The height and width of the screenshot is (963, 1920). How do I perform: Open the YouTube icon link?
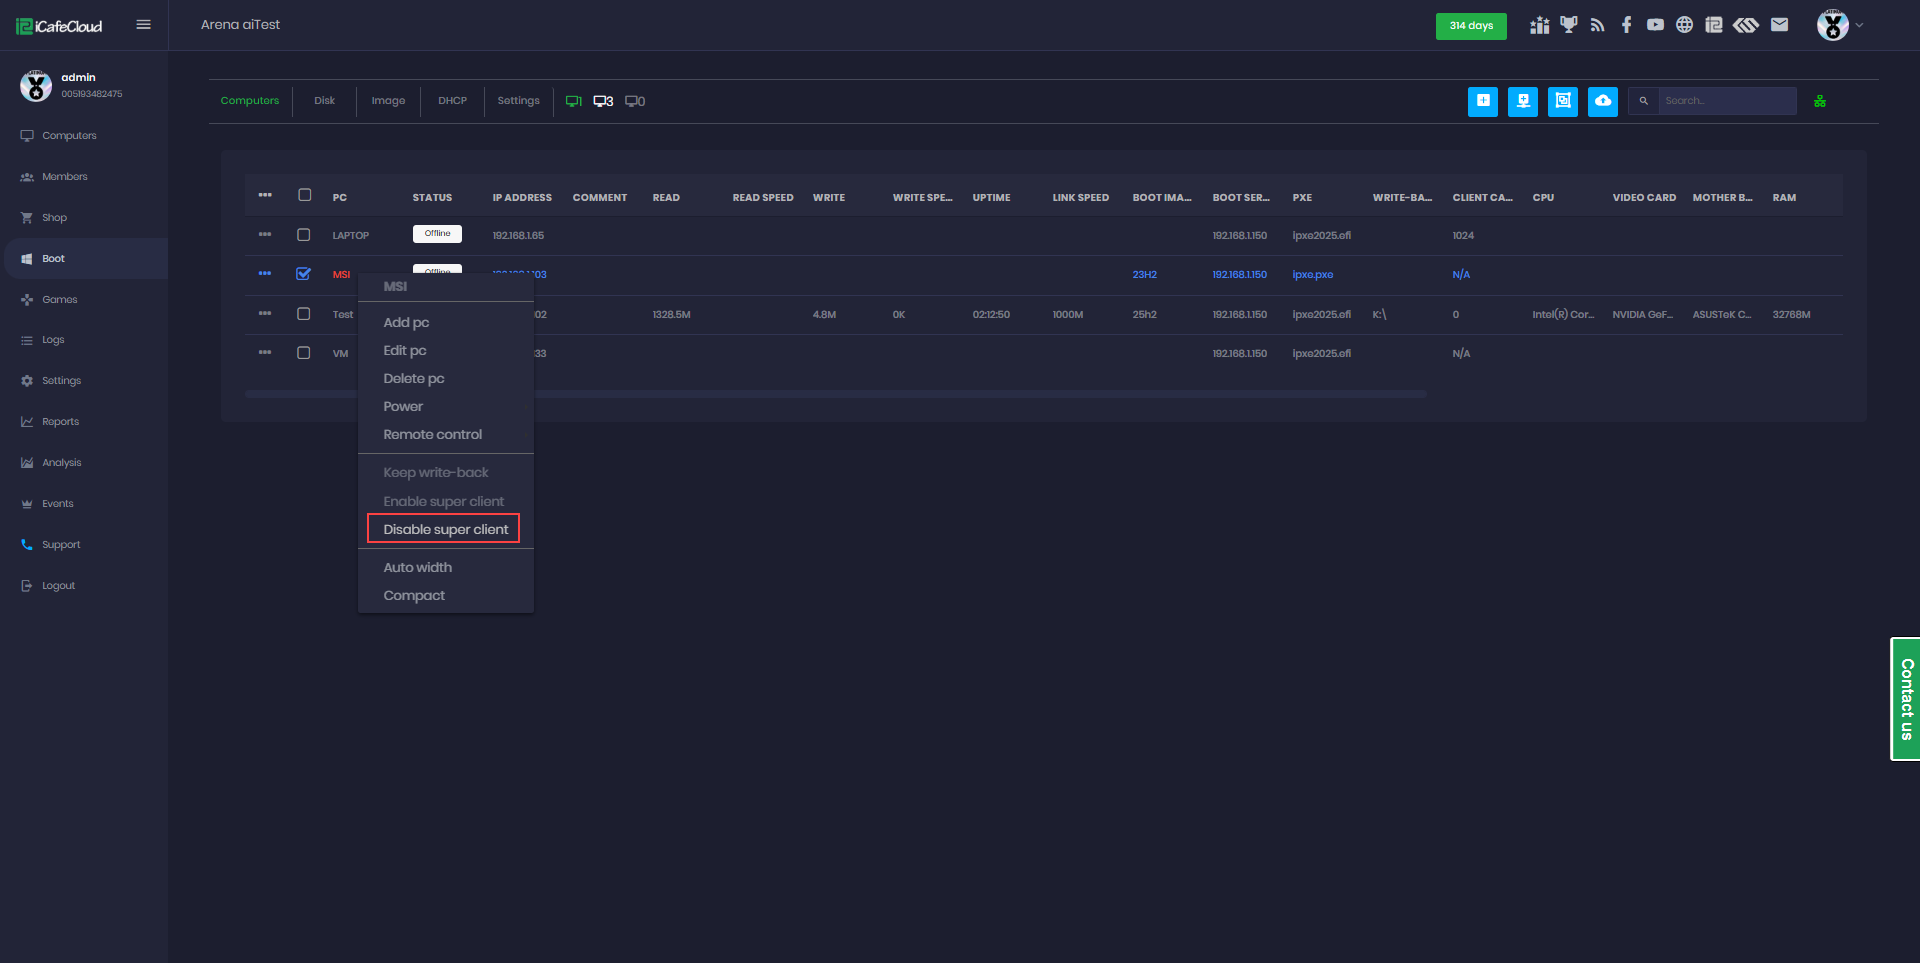1655,25
